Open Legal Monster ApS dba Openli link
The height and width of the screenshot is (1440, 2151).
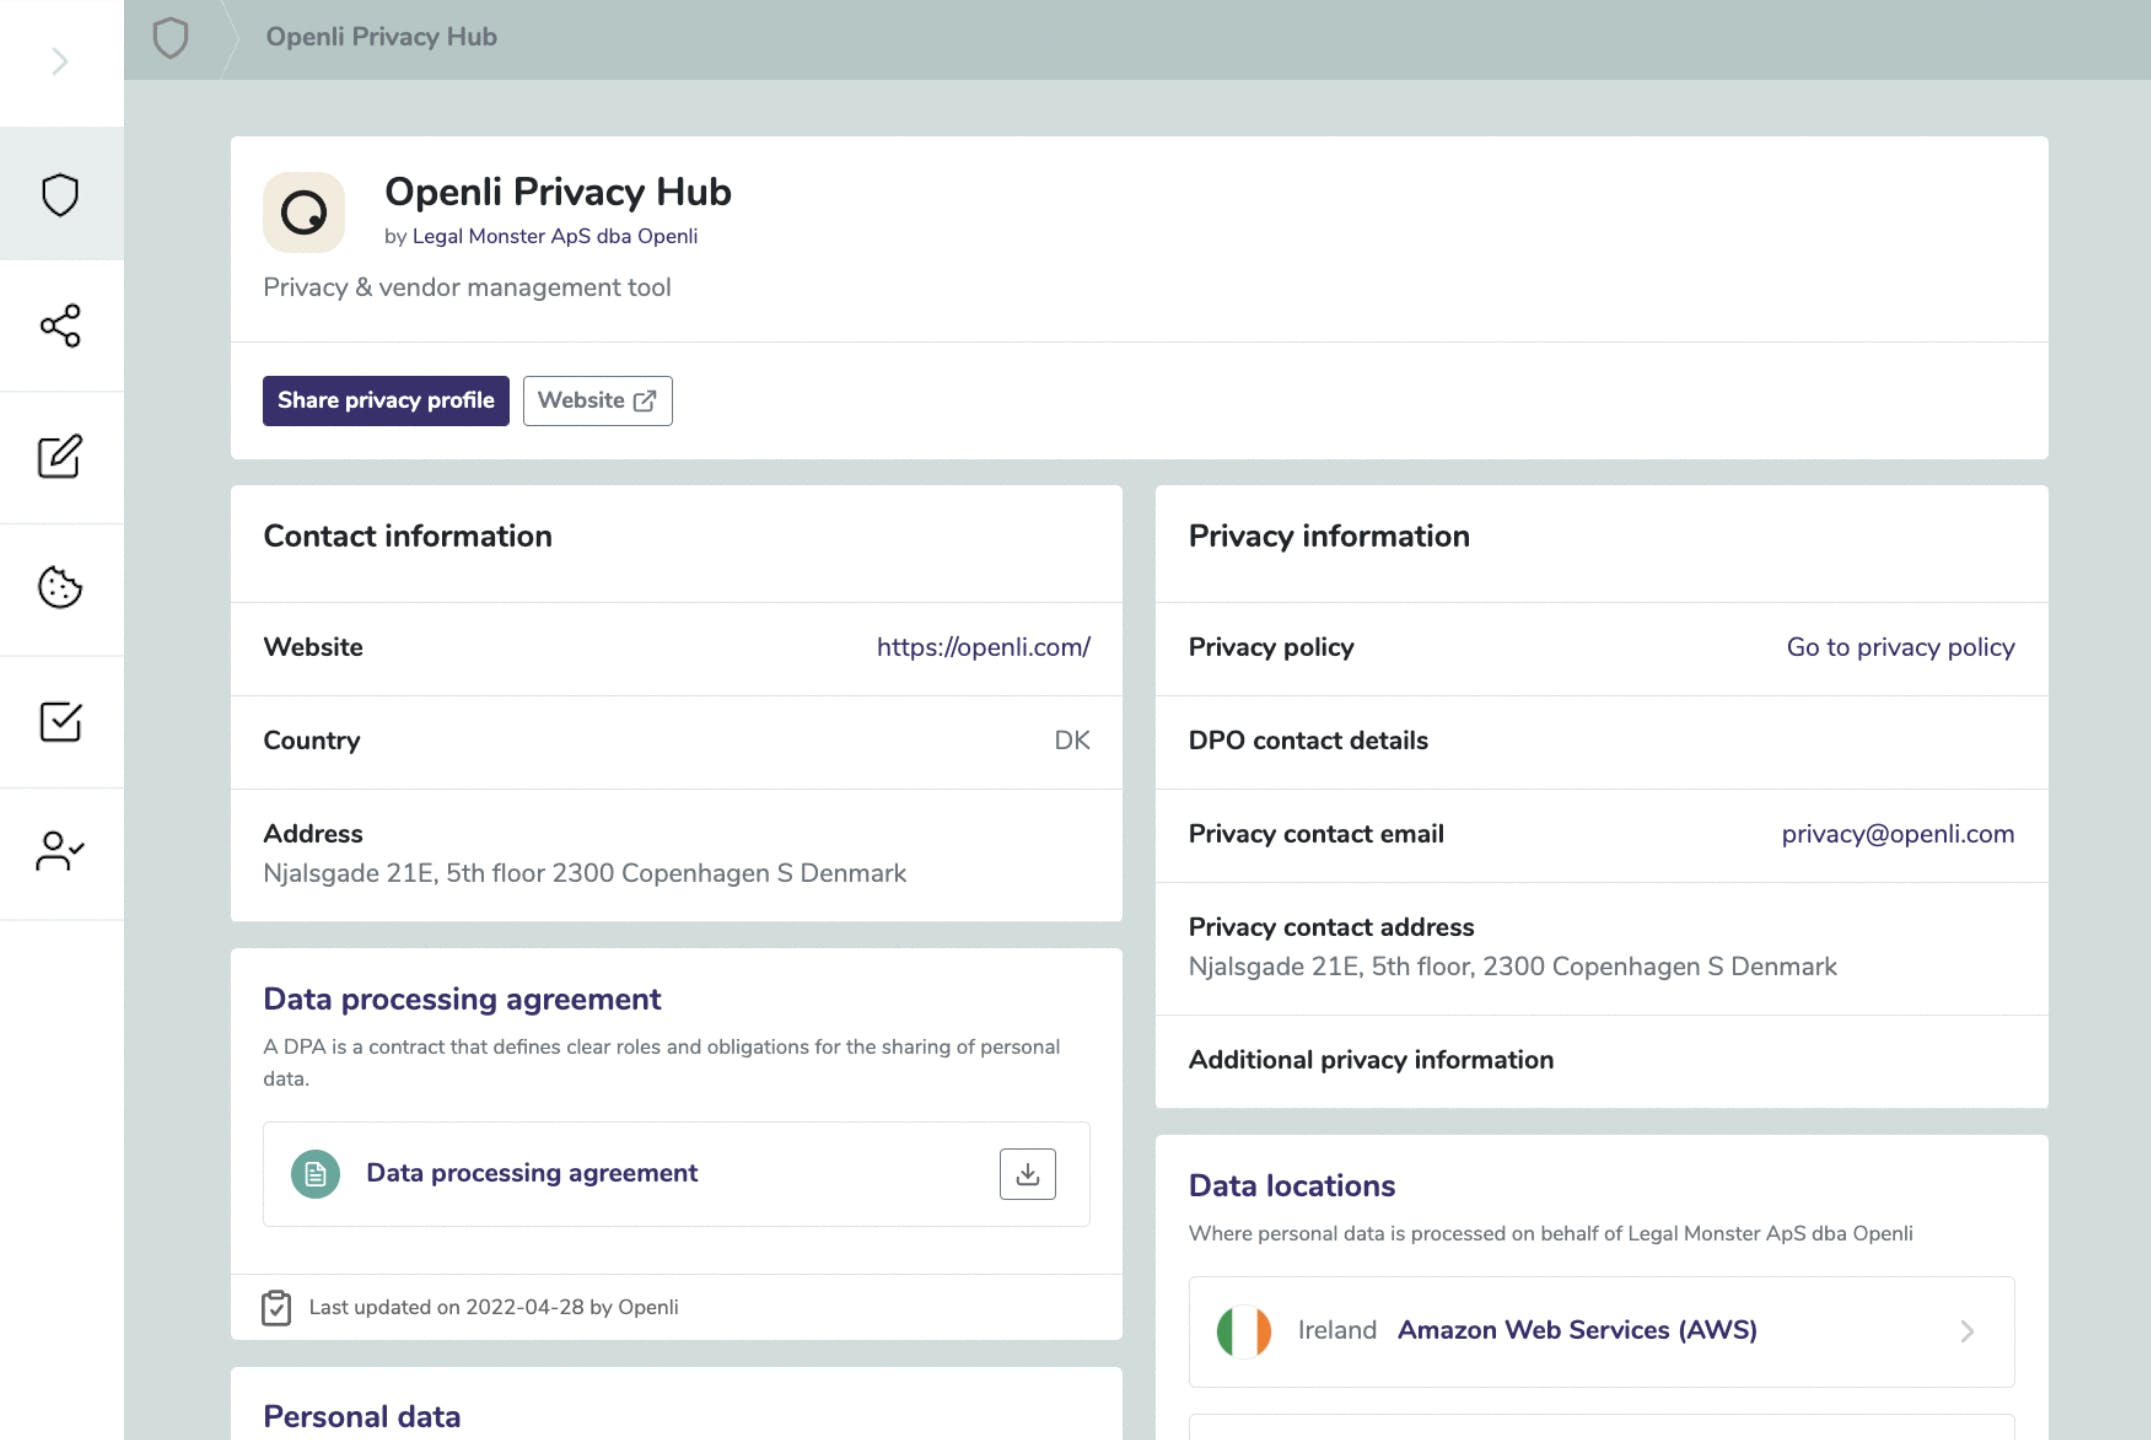(555, 236)
